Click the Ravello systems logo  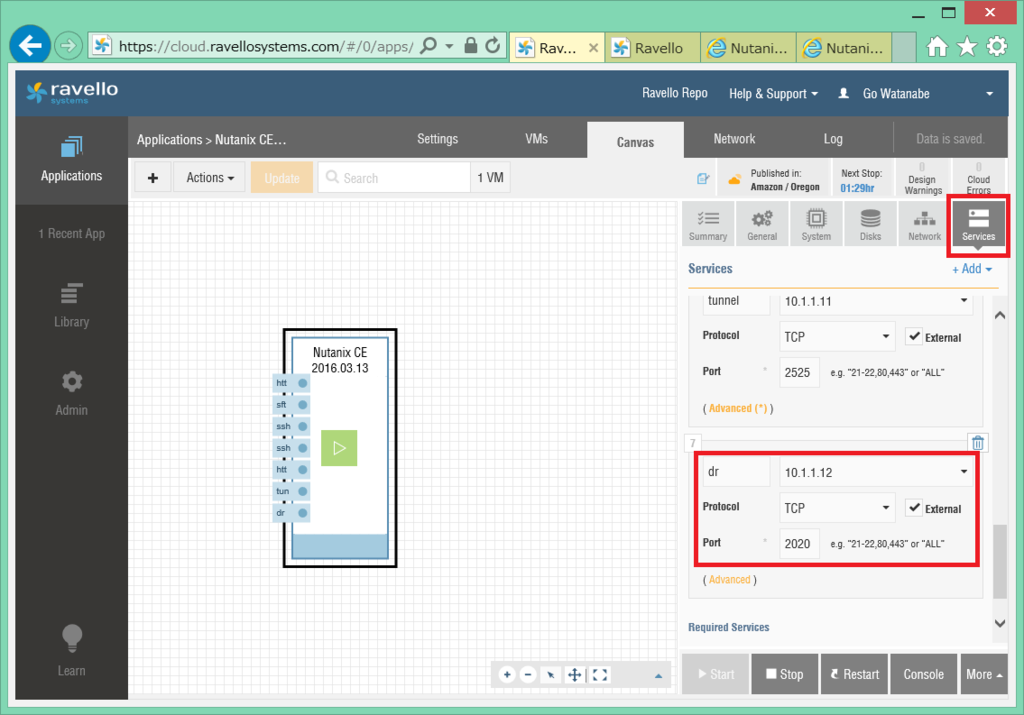72,93
